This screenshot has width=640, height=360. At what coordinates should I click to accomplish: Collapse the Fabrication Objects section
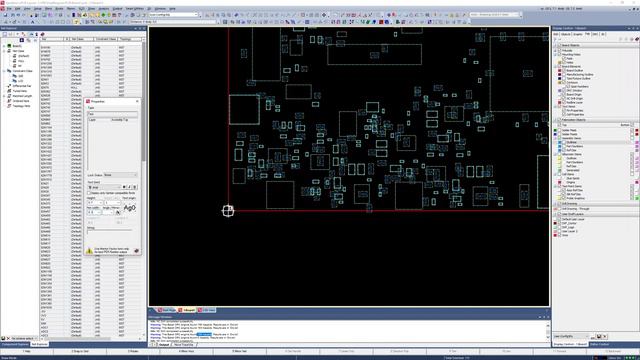555,120
